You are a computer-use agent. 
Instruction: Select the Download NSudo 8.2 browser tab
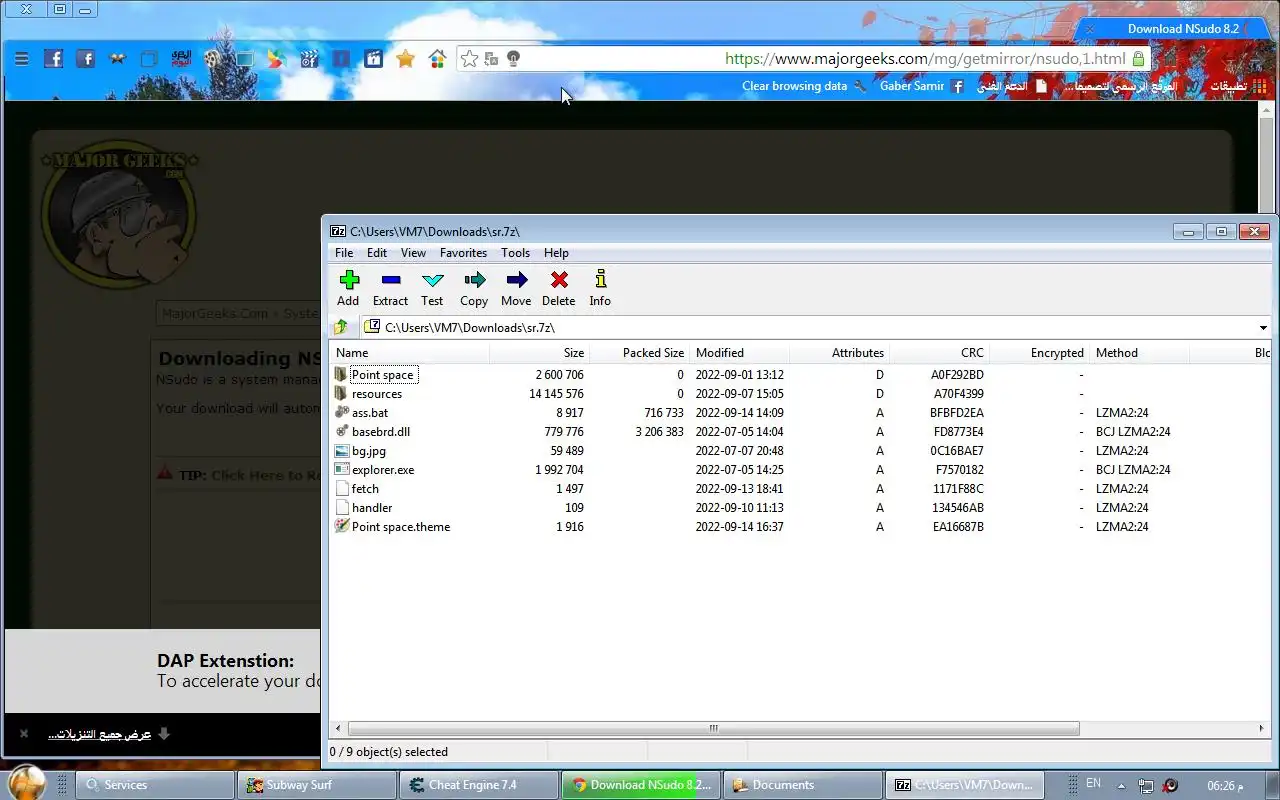point(1172,29)
